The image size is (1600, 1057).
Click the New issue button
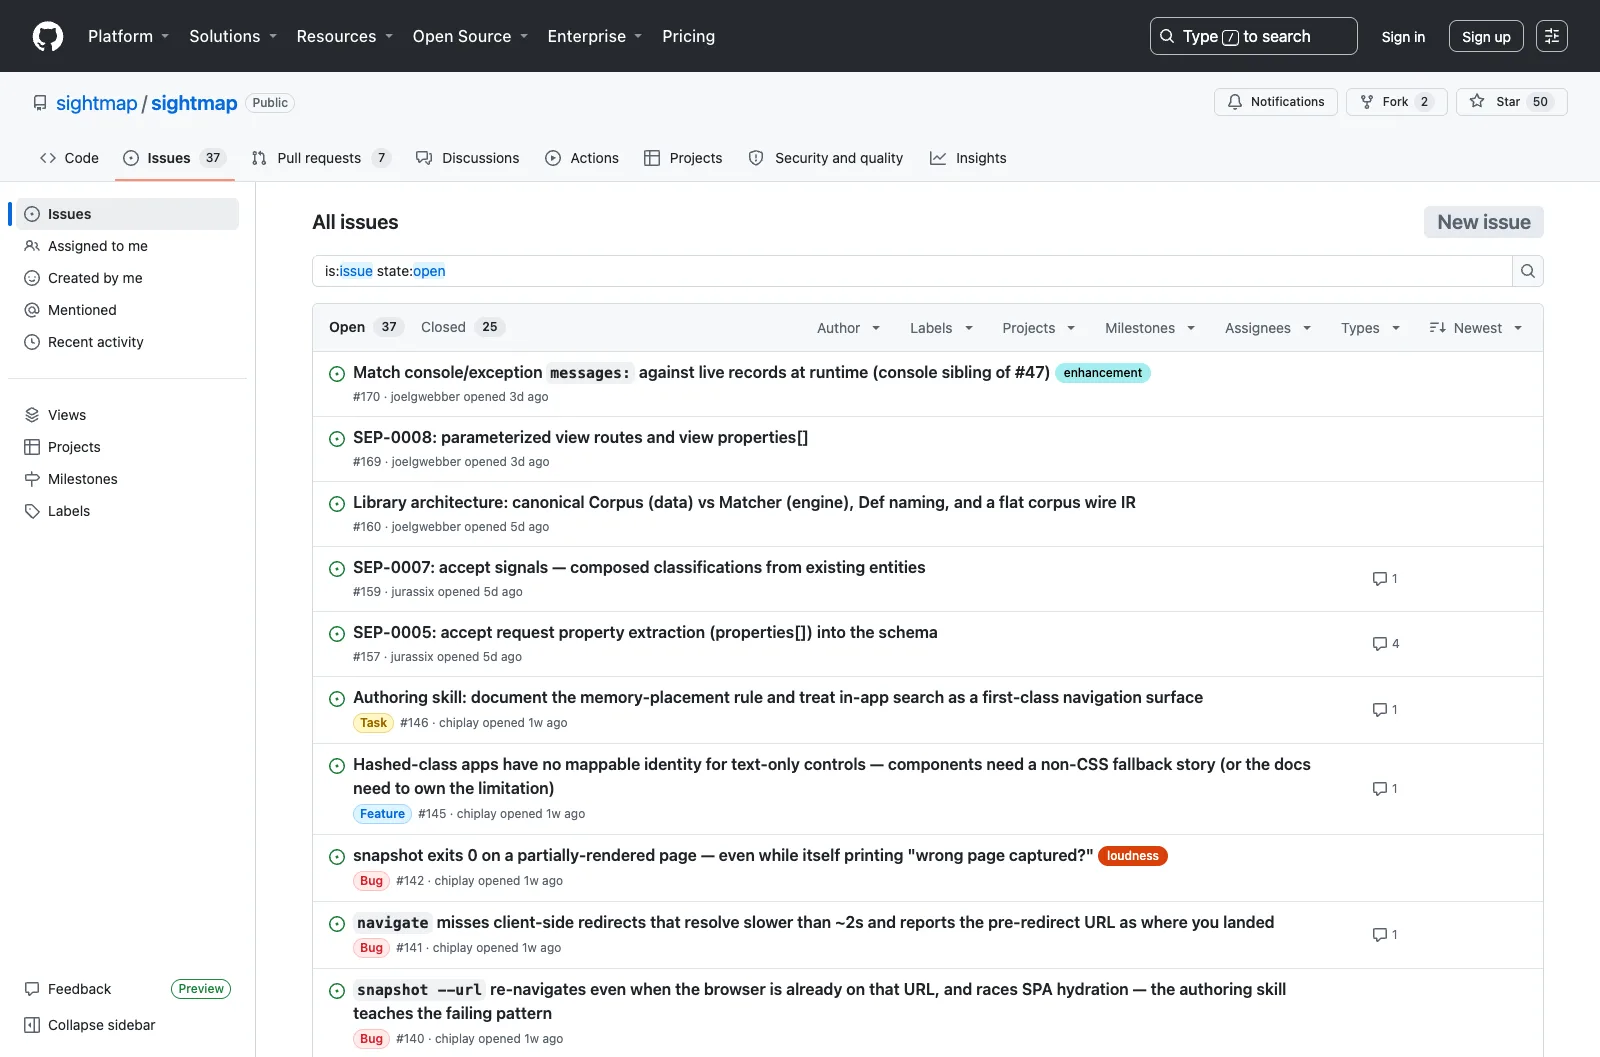pos(1484,222)
